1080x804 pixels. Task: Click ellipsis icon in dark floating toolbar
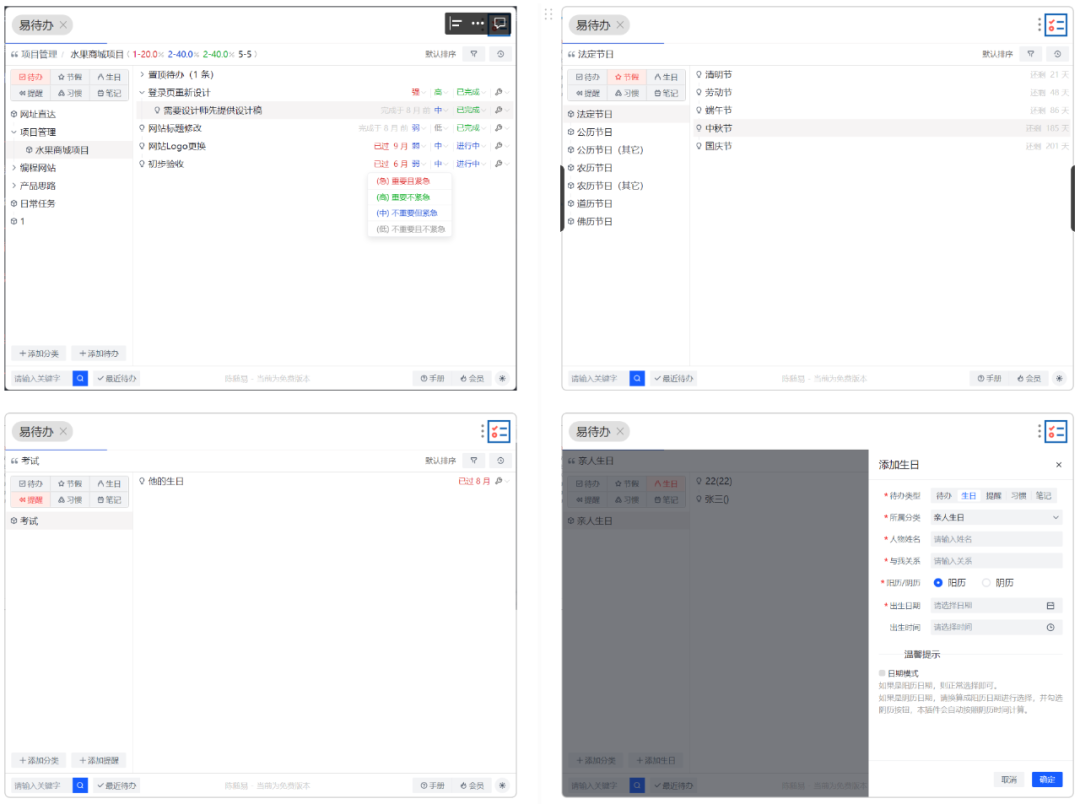[477, 24]
